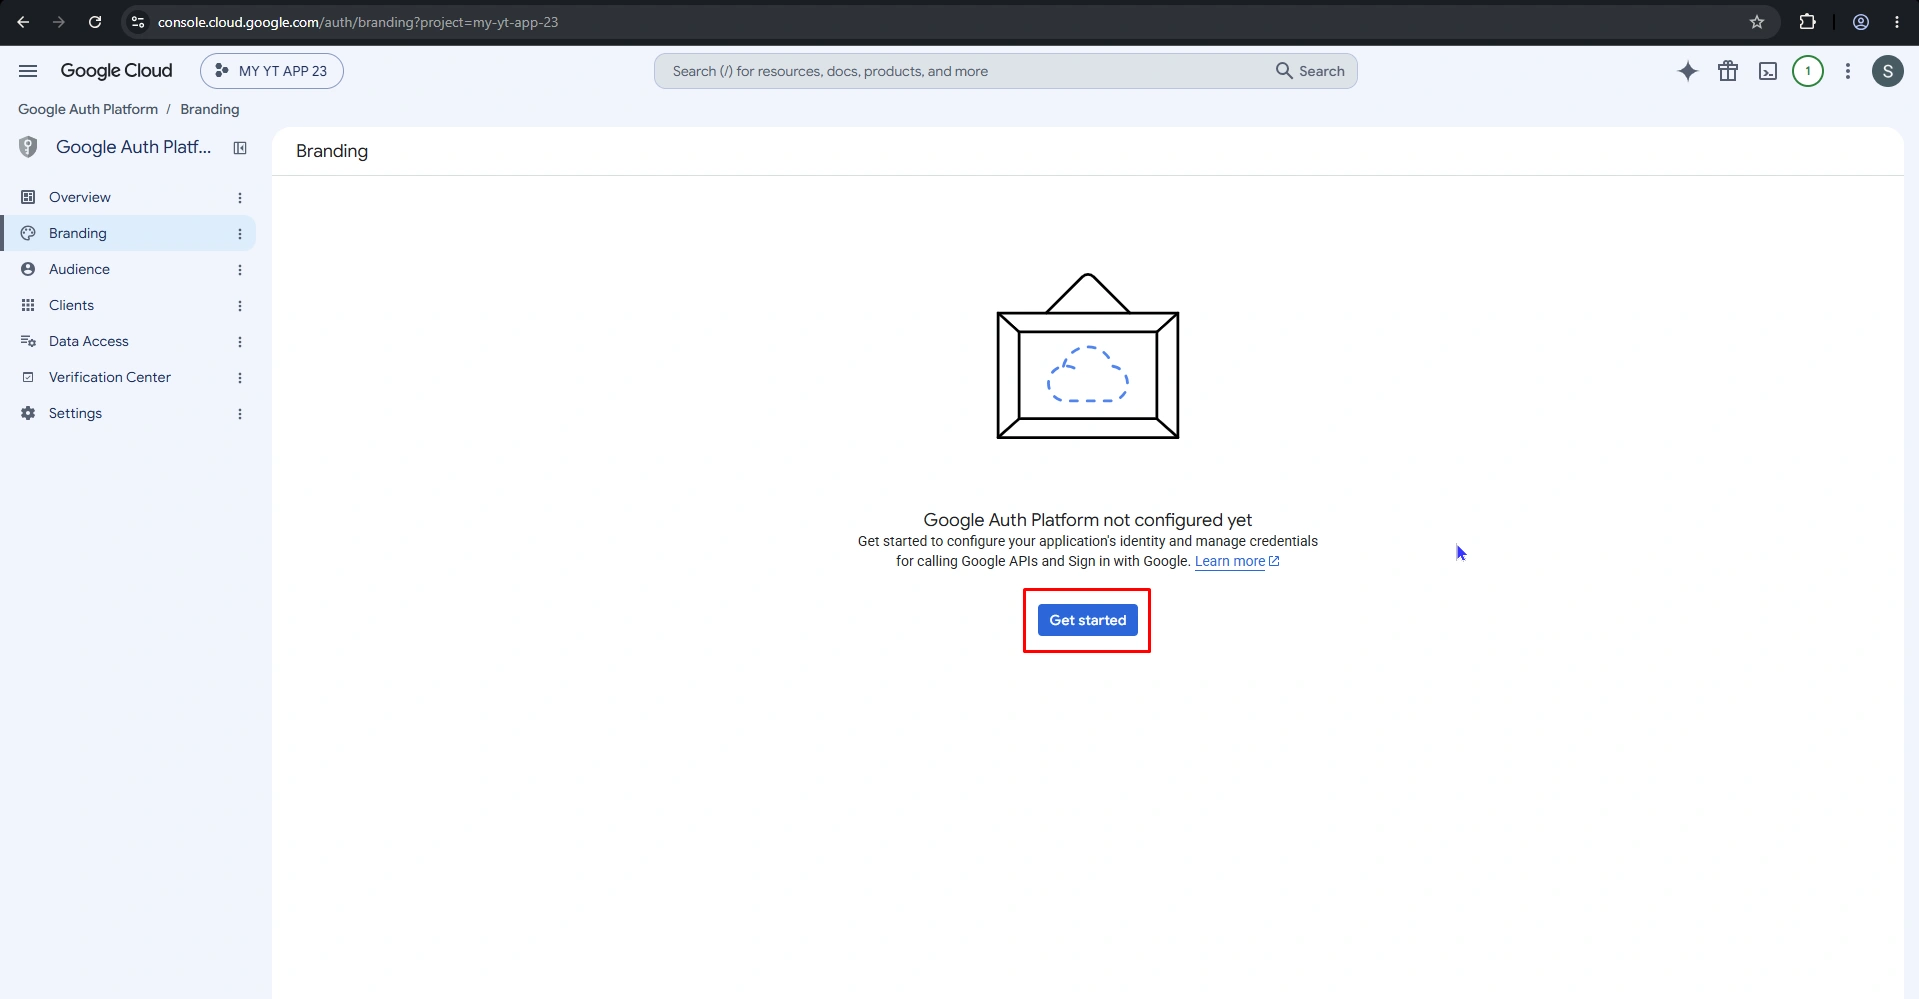Open more options for Overview
1919x999 pixels.
click(240, 198)
